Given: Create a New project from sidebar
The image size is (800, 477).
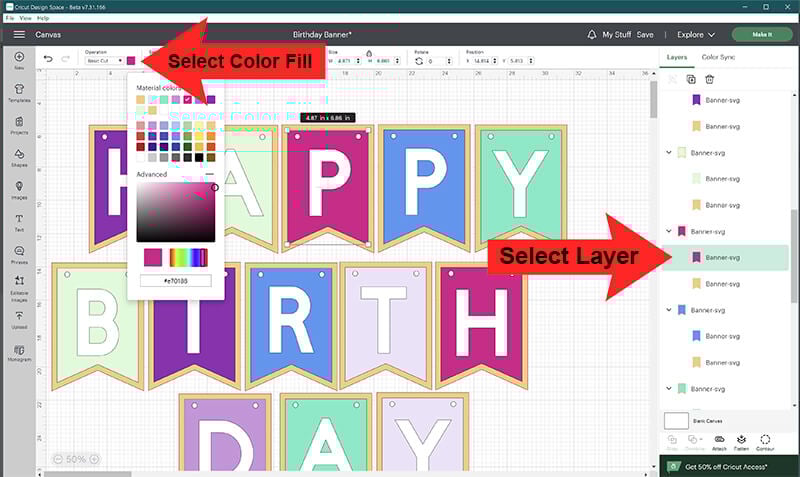Looking at the screenshot, I should coord(19,60).
